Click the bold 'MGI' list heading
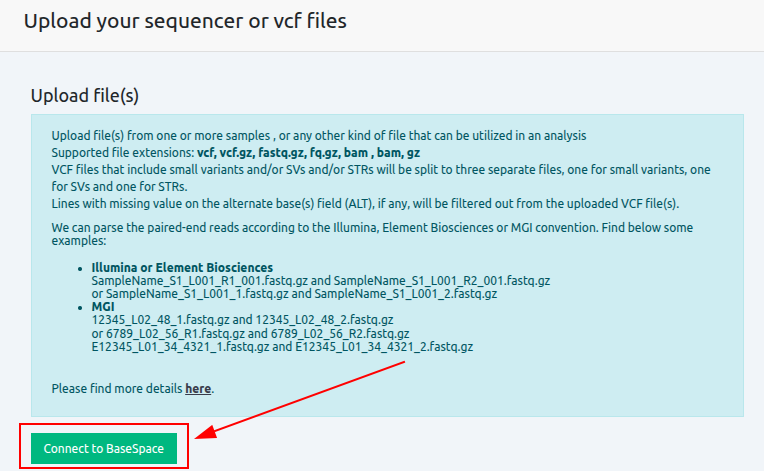 pos(103,307)
